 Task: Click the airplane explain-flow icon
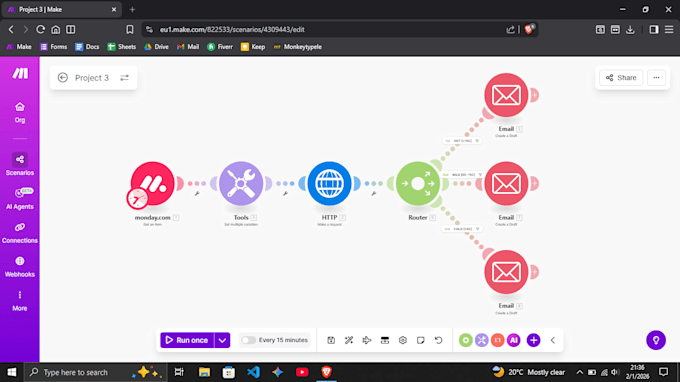click(x=367, y=340)
